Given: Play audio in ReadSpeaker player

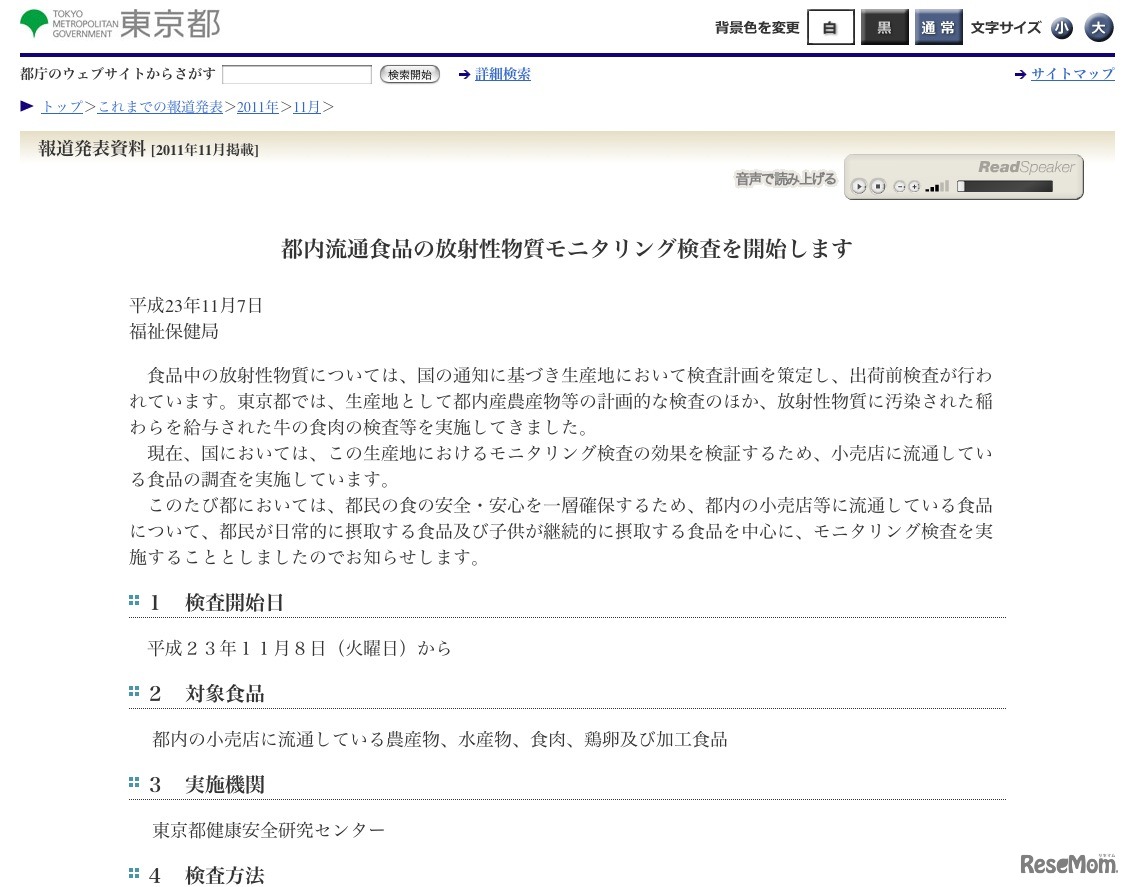Looking at the screenshot, I should pyautogui.click(x=858, y=187).
